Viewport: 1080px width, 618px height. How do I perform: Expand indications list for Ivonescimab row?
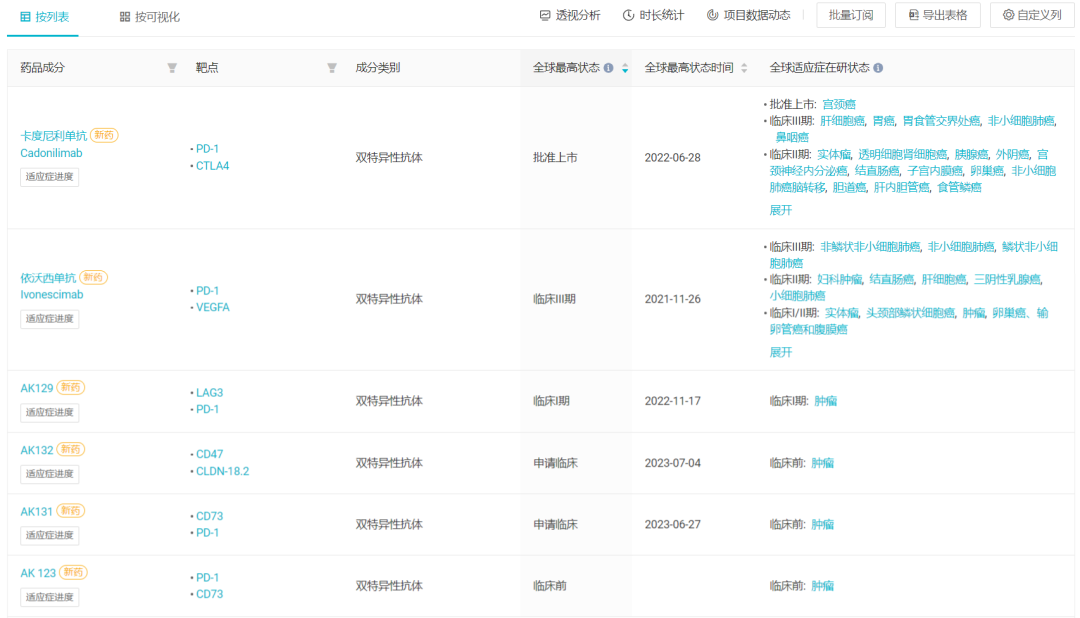(780, 352)
